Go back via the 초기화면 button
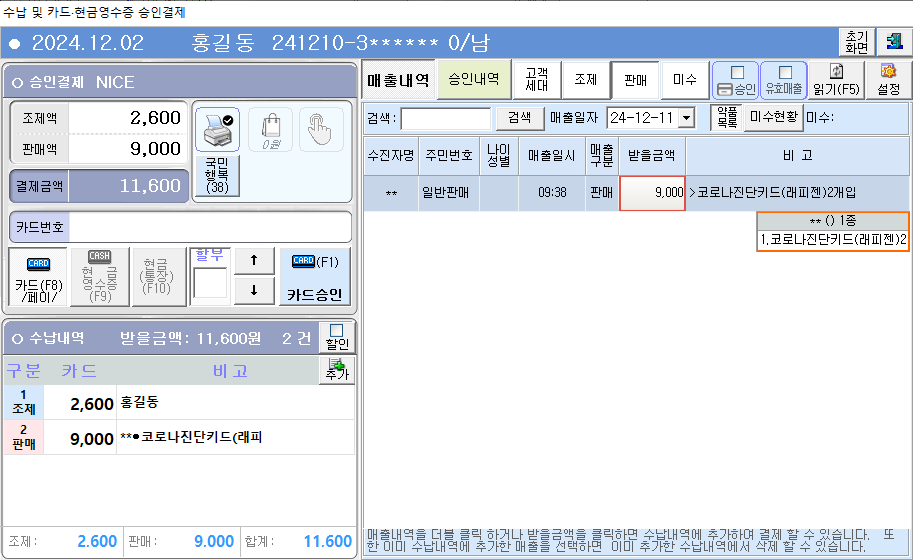Image resolution: width=913 pixels, height=560 pixels. point(857,42)
